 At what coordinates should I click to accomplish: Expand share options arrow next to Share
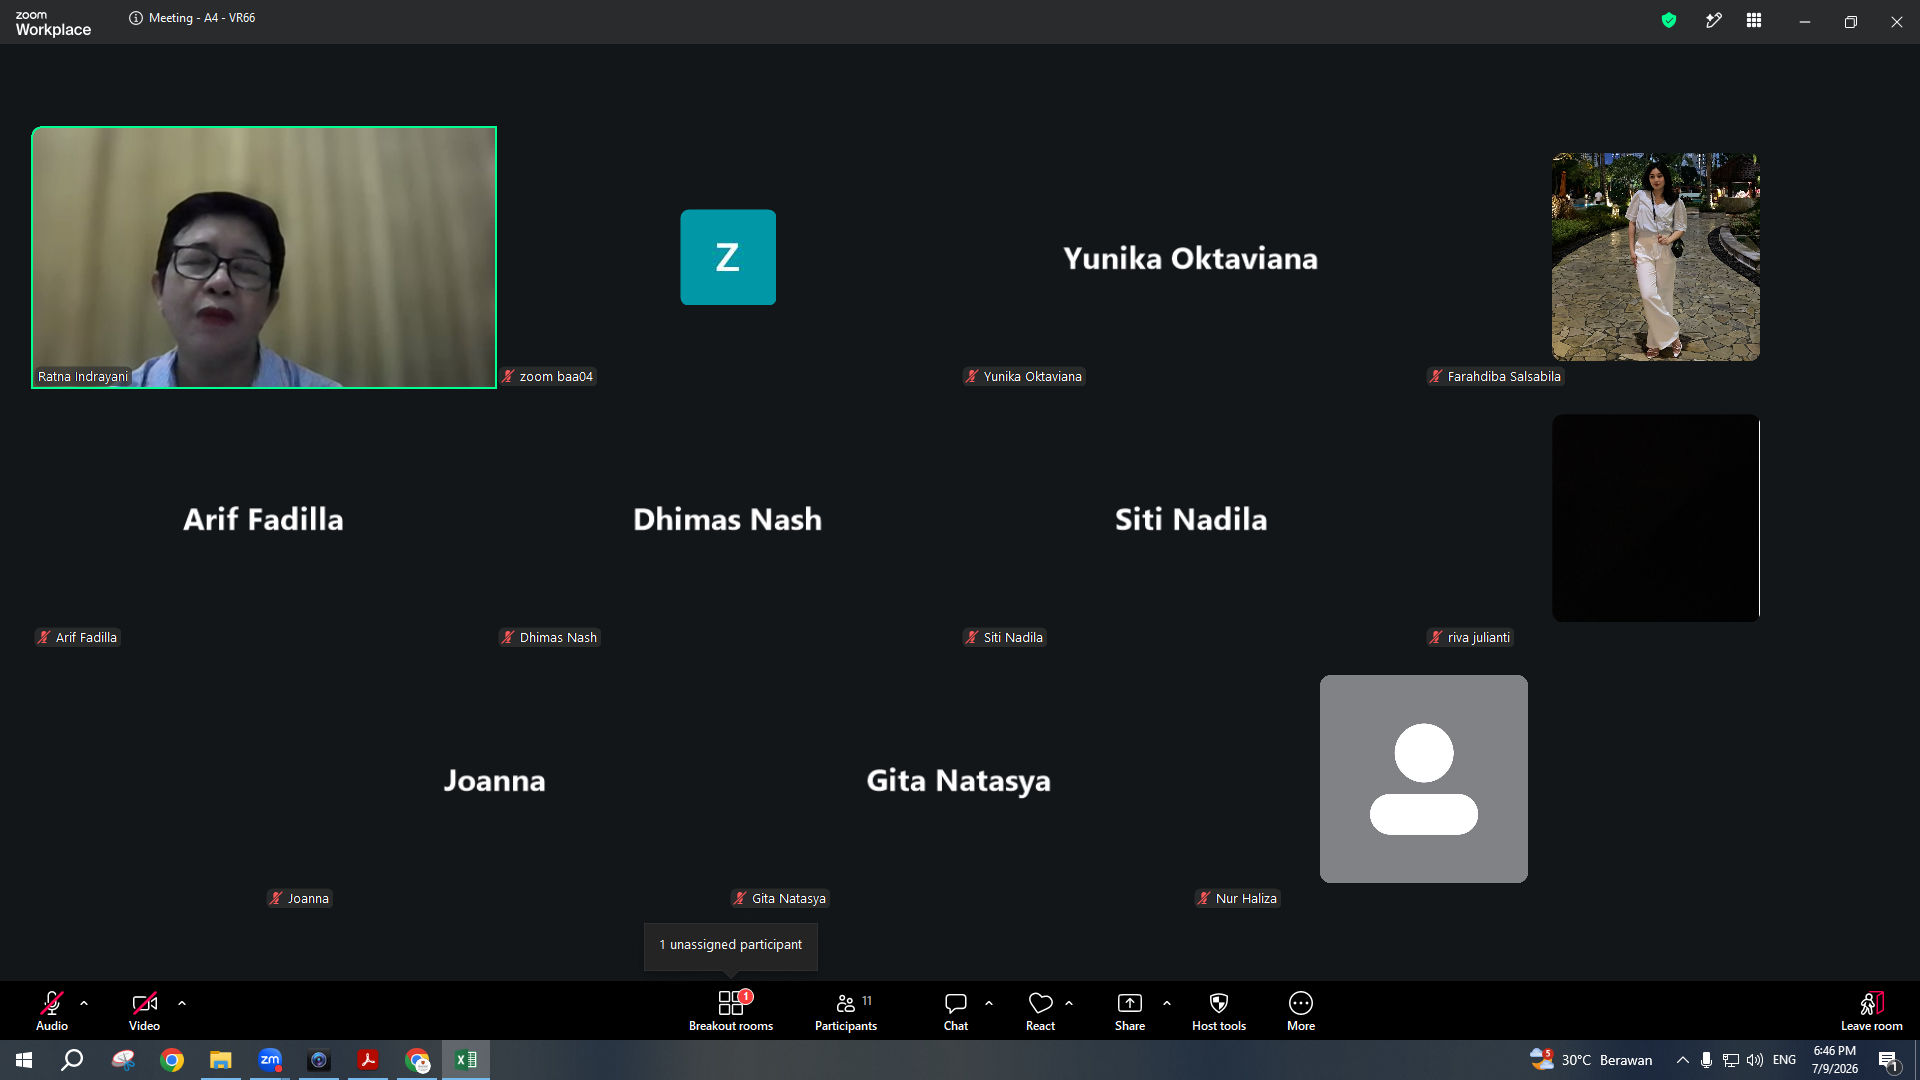tap(1167, 1003)
